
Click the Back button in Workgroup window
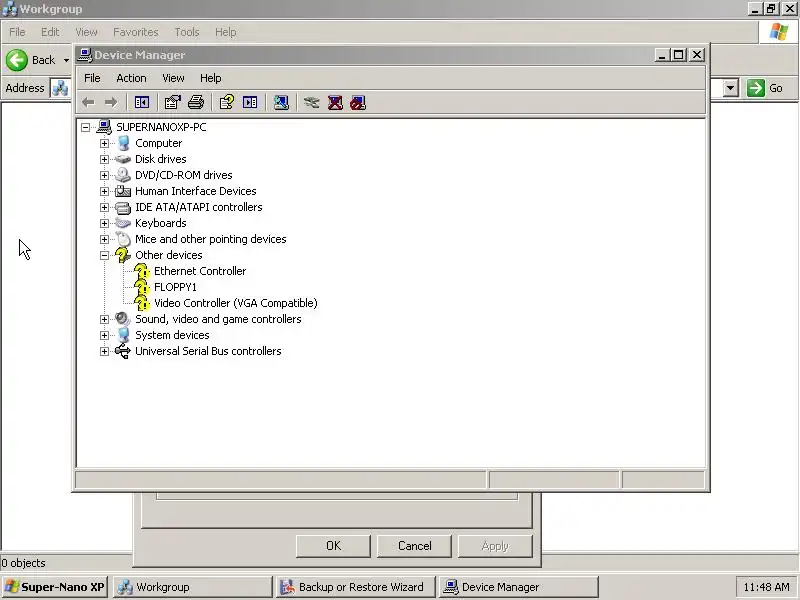click(31, 60)
